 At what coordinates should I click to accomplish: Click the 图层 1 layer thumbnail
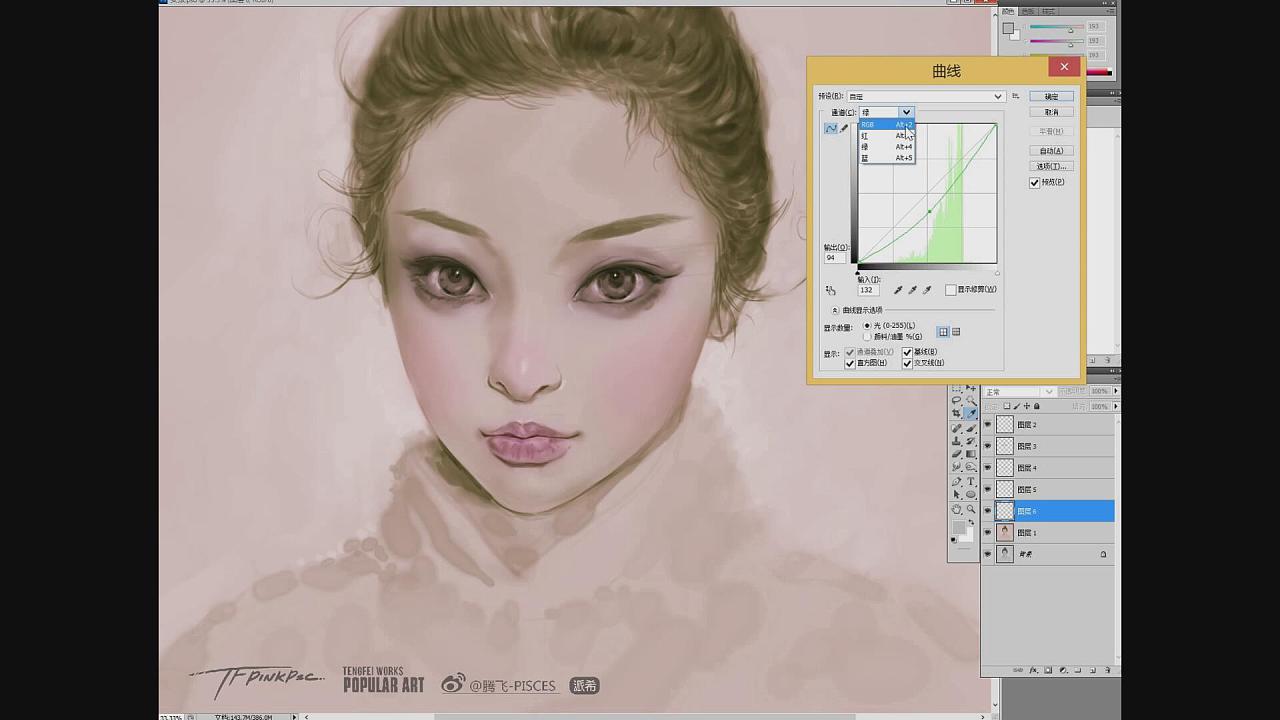(1005, 533)
